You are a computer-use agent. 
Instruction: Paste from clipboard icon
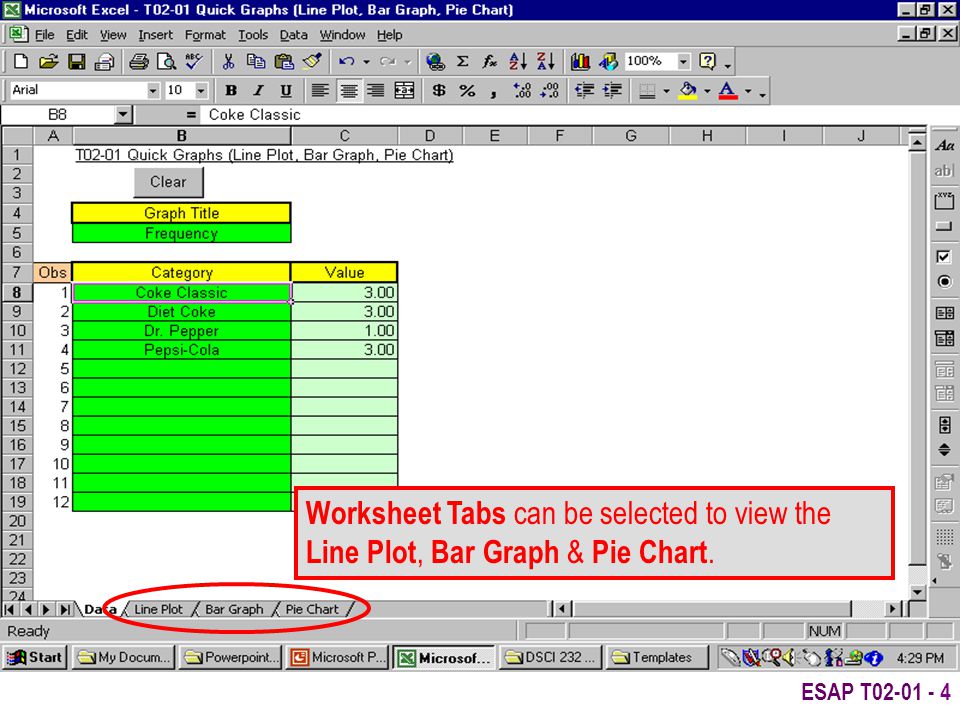click(x=283, y=61)
